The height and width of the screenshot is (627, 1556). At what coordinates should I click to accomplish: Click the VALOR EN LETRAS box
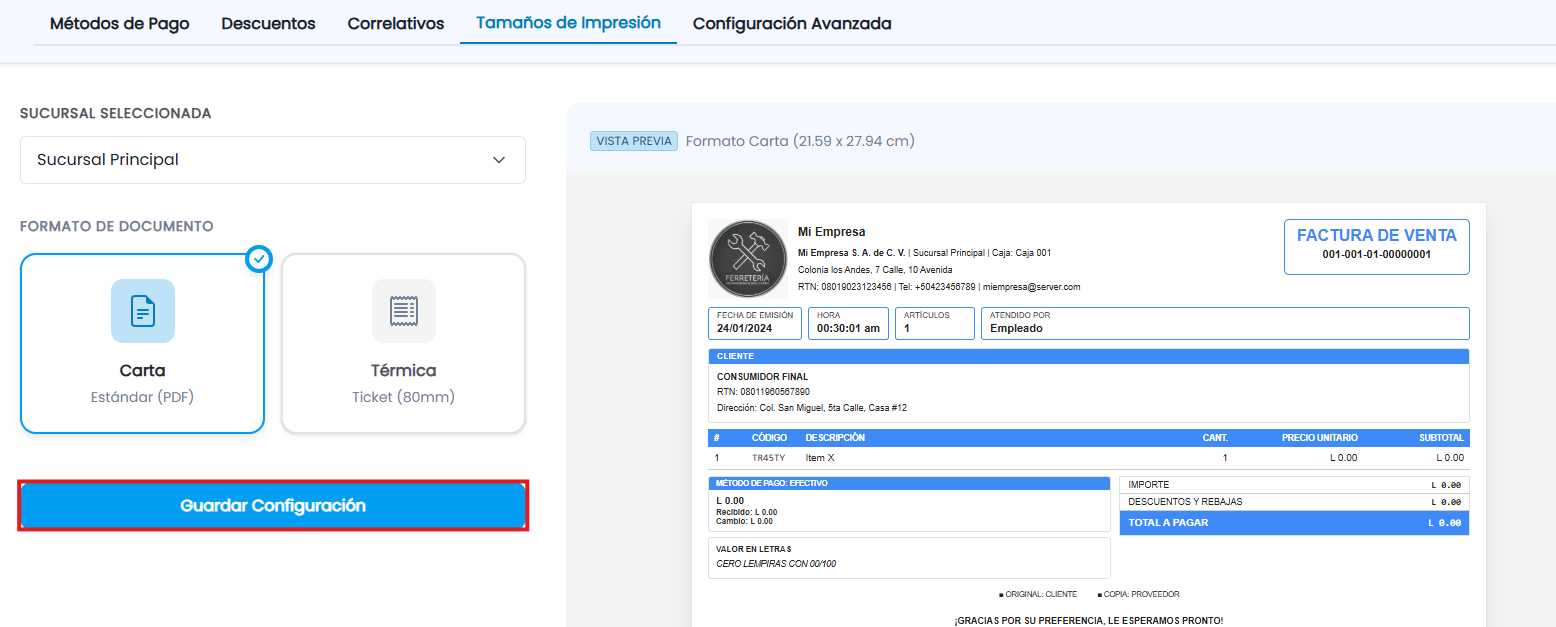tap(909, 558)
